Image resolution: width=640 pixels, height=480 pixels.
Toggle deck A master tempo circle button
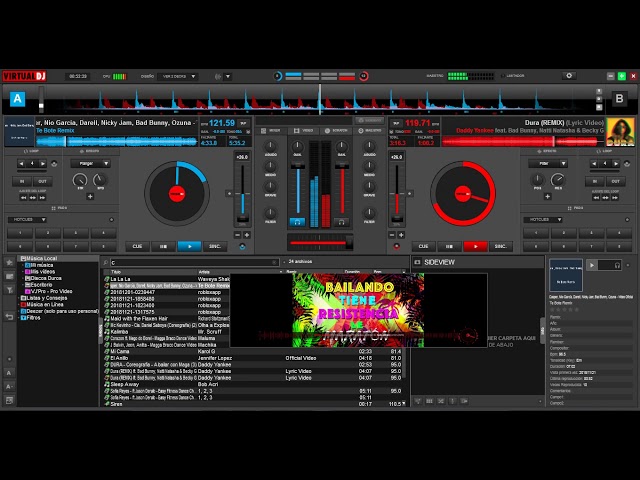click(x=242, y=247)
